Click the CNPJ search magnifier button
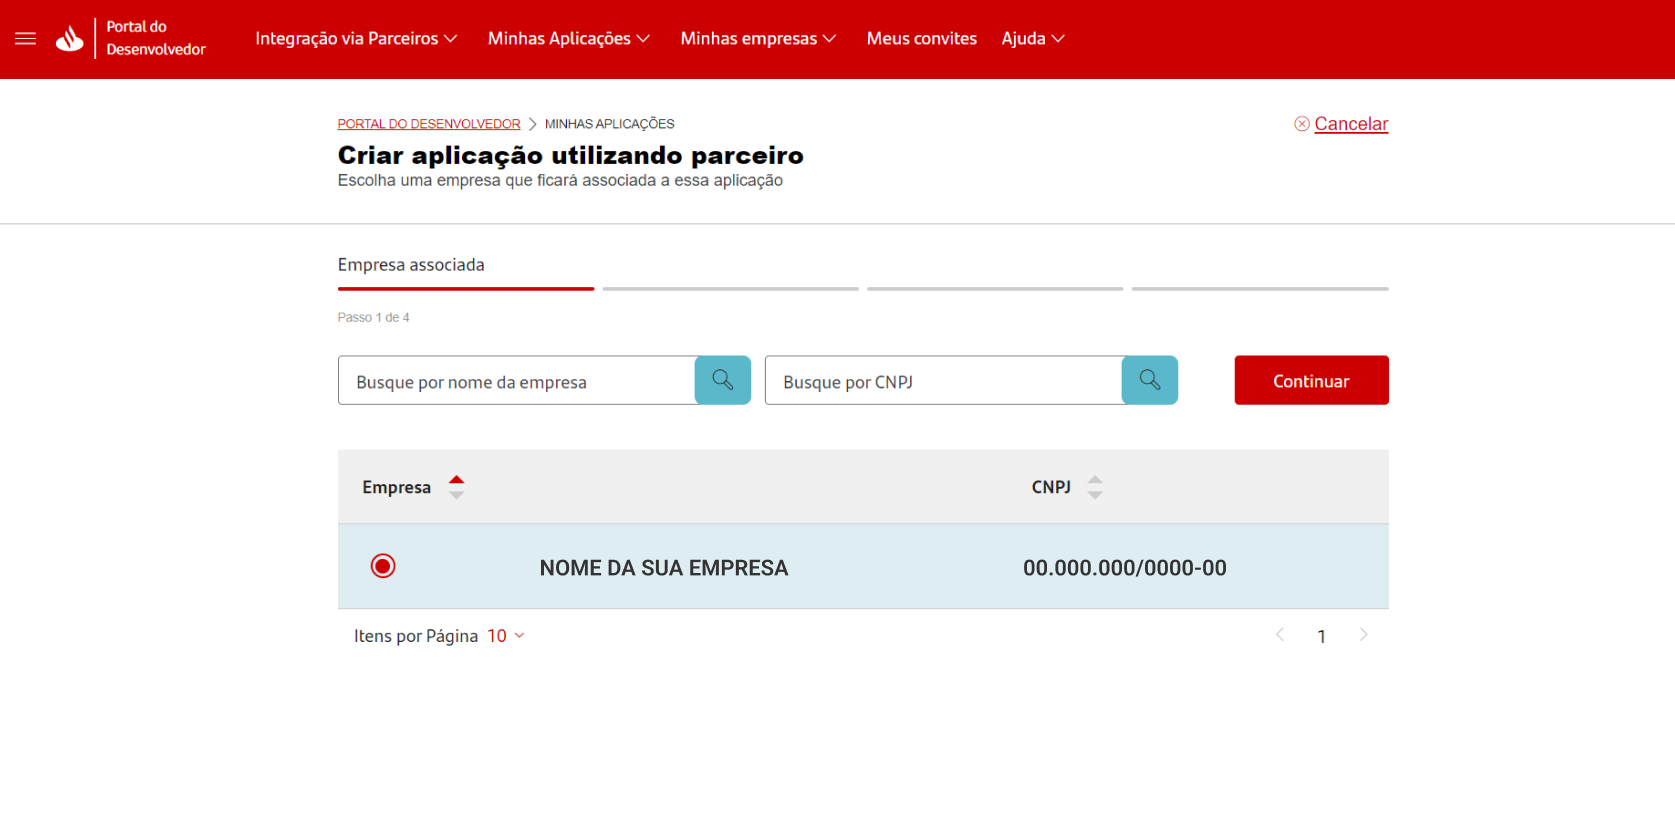The image size is (1675, 816). pos(1150,380)
